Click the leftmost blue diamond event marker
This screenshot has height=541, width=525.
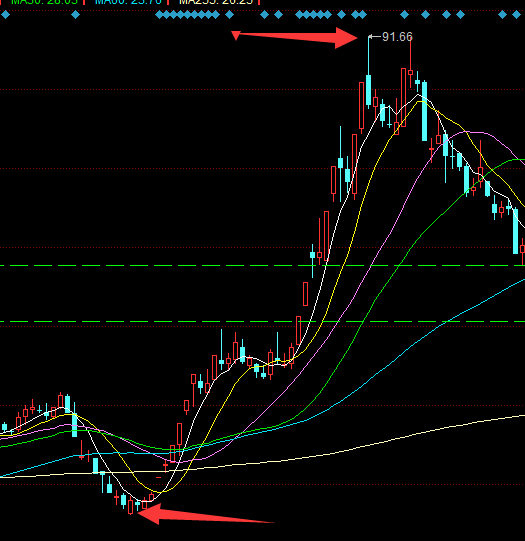click(x=6, y=14)
